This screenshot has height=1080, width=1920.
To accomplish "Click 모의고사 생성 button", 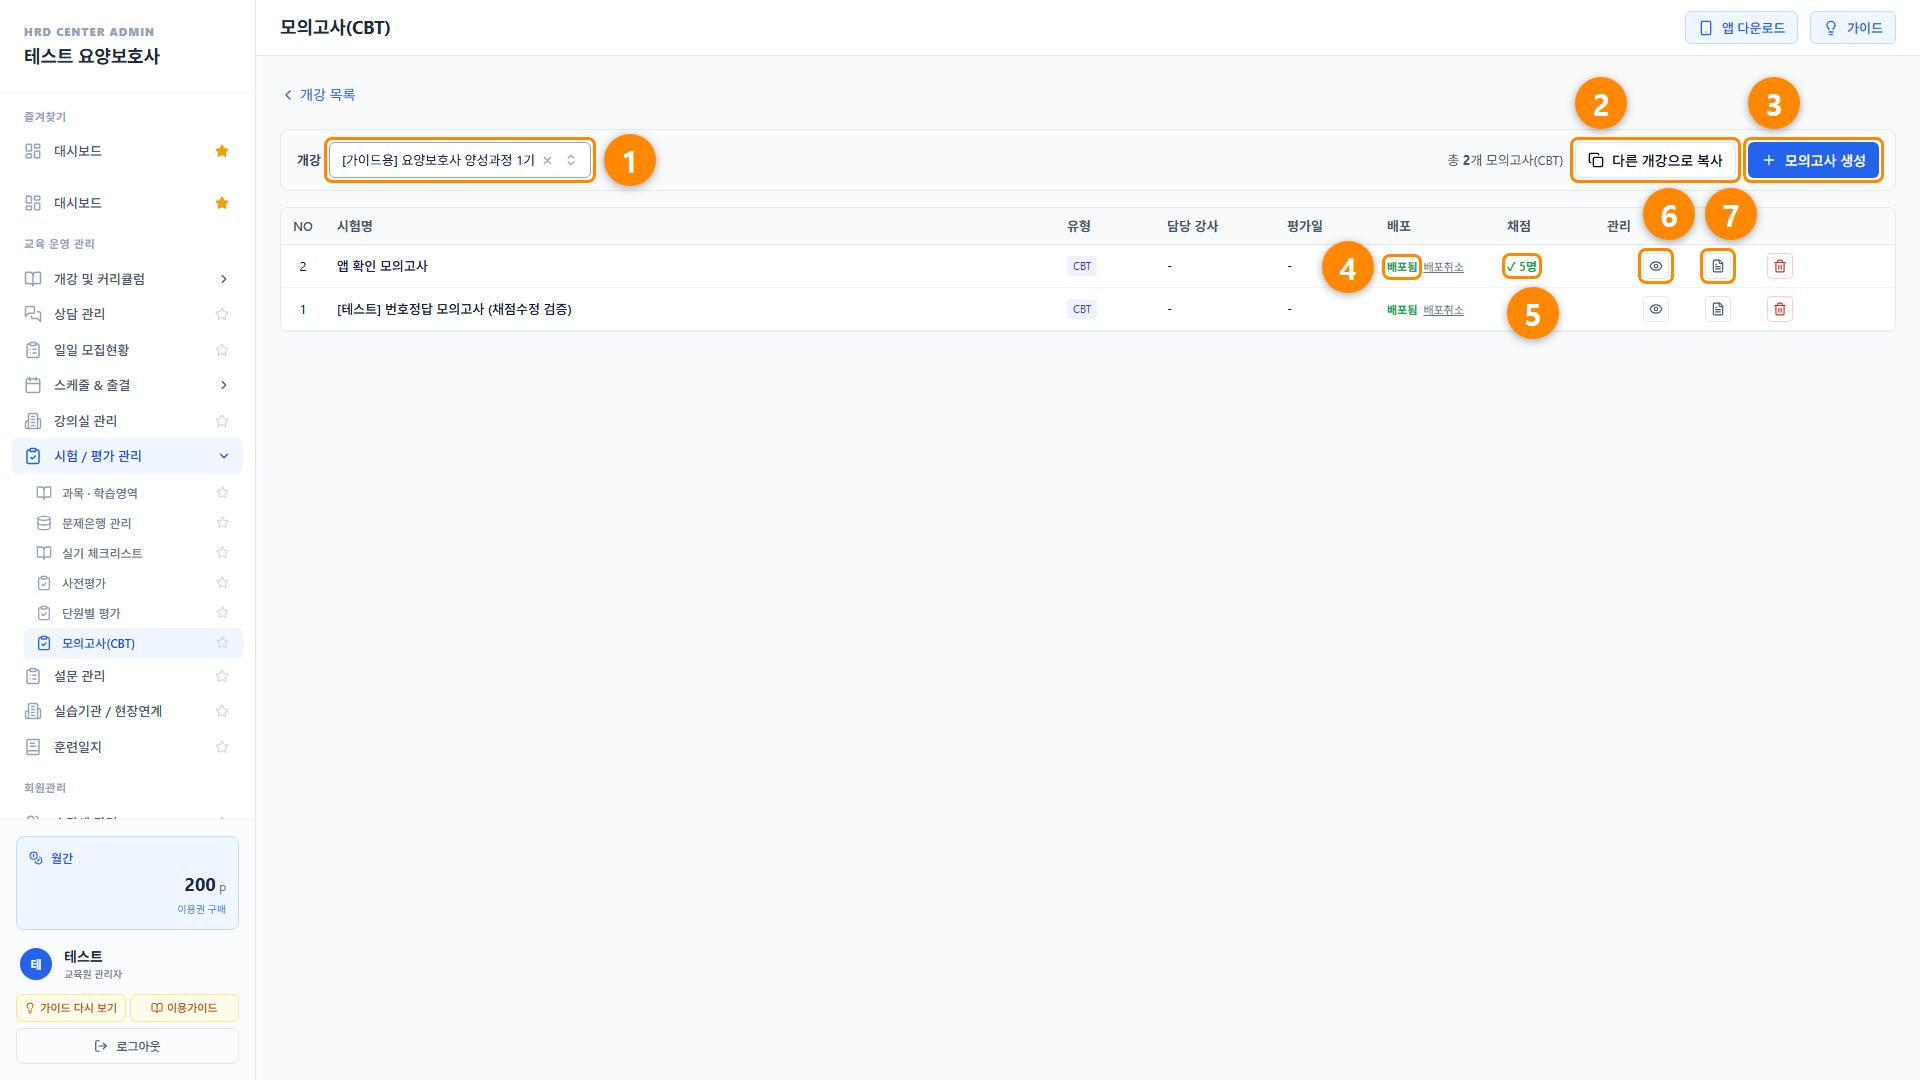I will 1813,160.
